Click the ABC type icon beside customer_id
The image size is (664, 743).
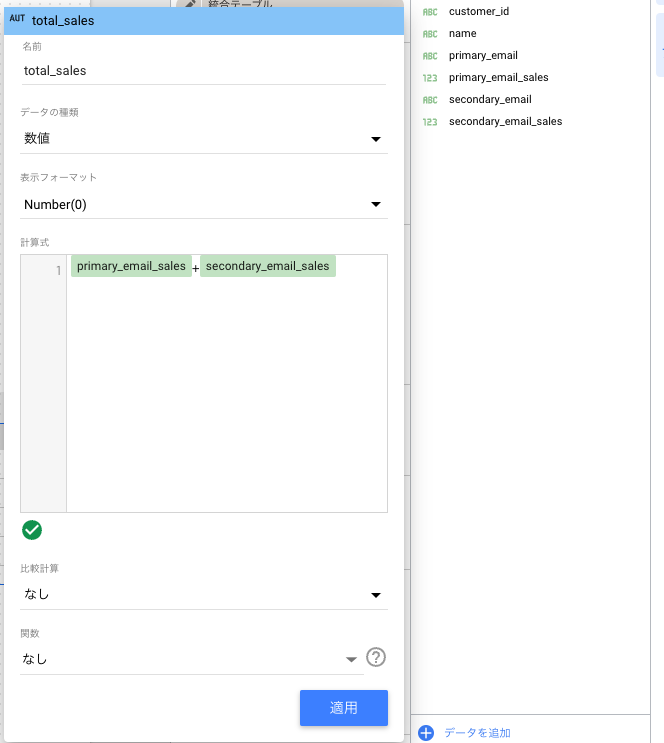(430, 12)
